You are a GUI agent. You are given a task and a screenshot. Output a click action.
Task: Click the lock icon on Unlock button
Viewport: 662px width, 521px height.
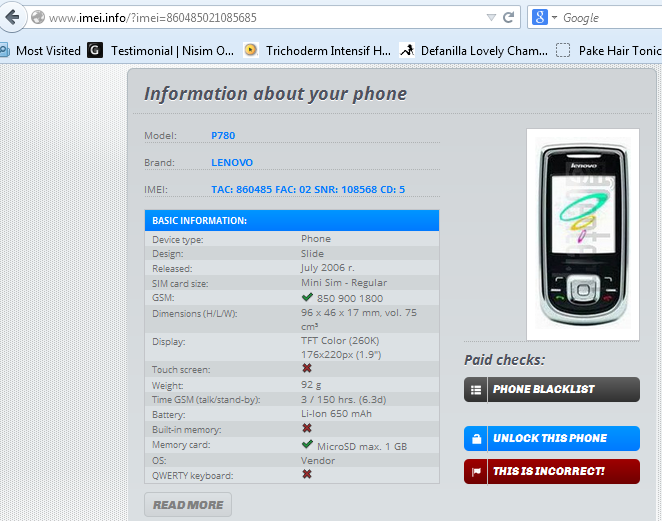[x=476, y=439]
